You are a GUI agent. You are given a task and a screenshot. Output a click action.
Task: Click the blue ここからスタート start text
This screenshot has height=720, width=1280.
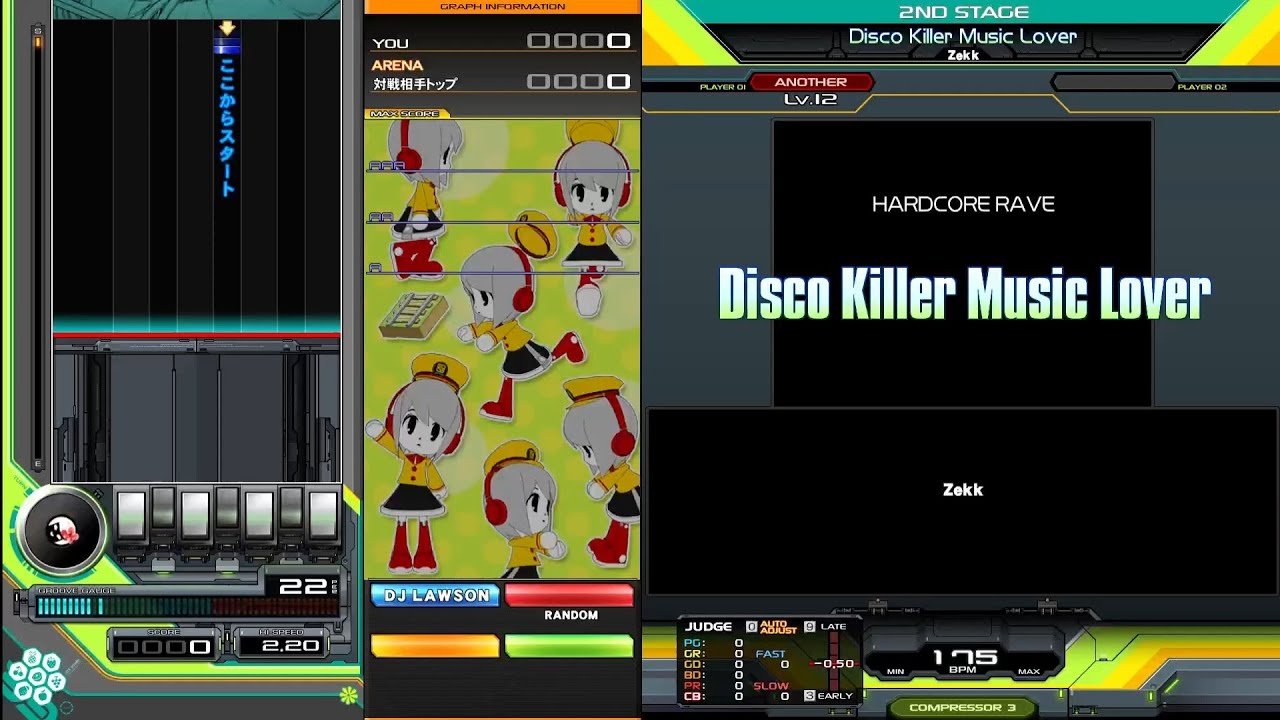tap(227, 127)
